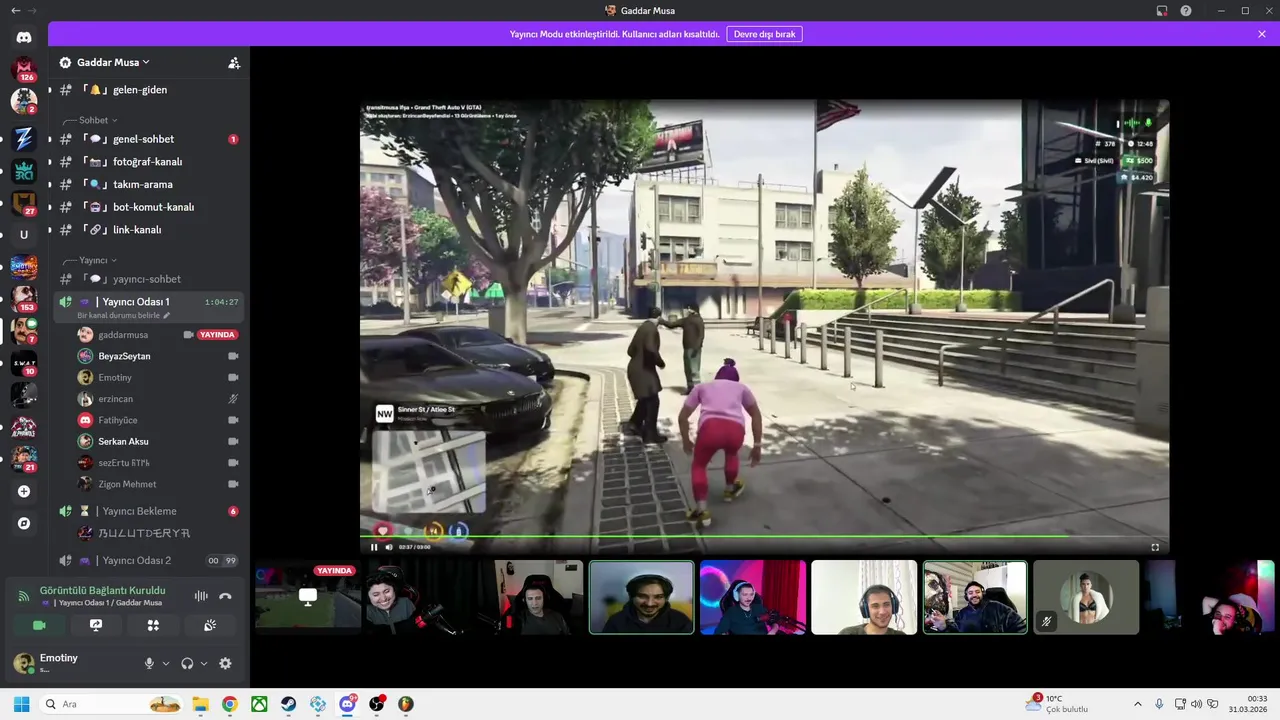Open Xbox app in the taskbar
1280x720 pixels.
pos(259,704)
